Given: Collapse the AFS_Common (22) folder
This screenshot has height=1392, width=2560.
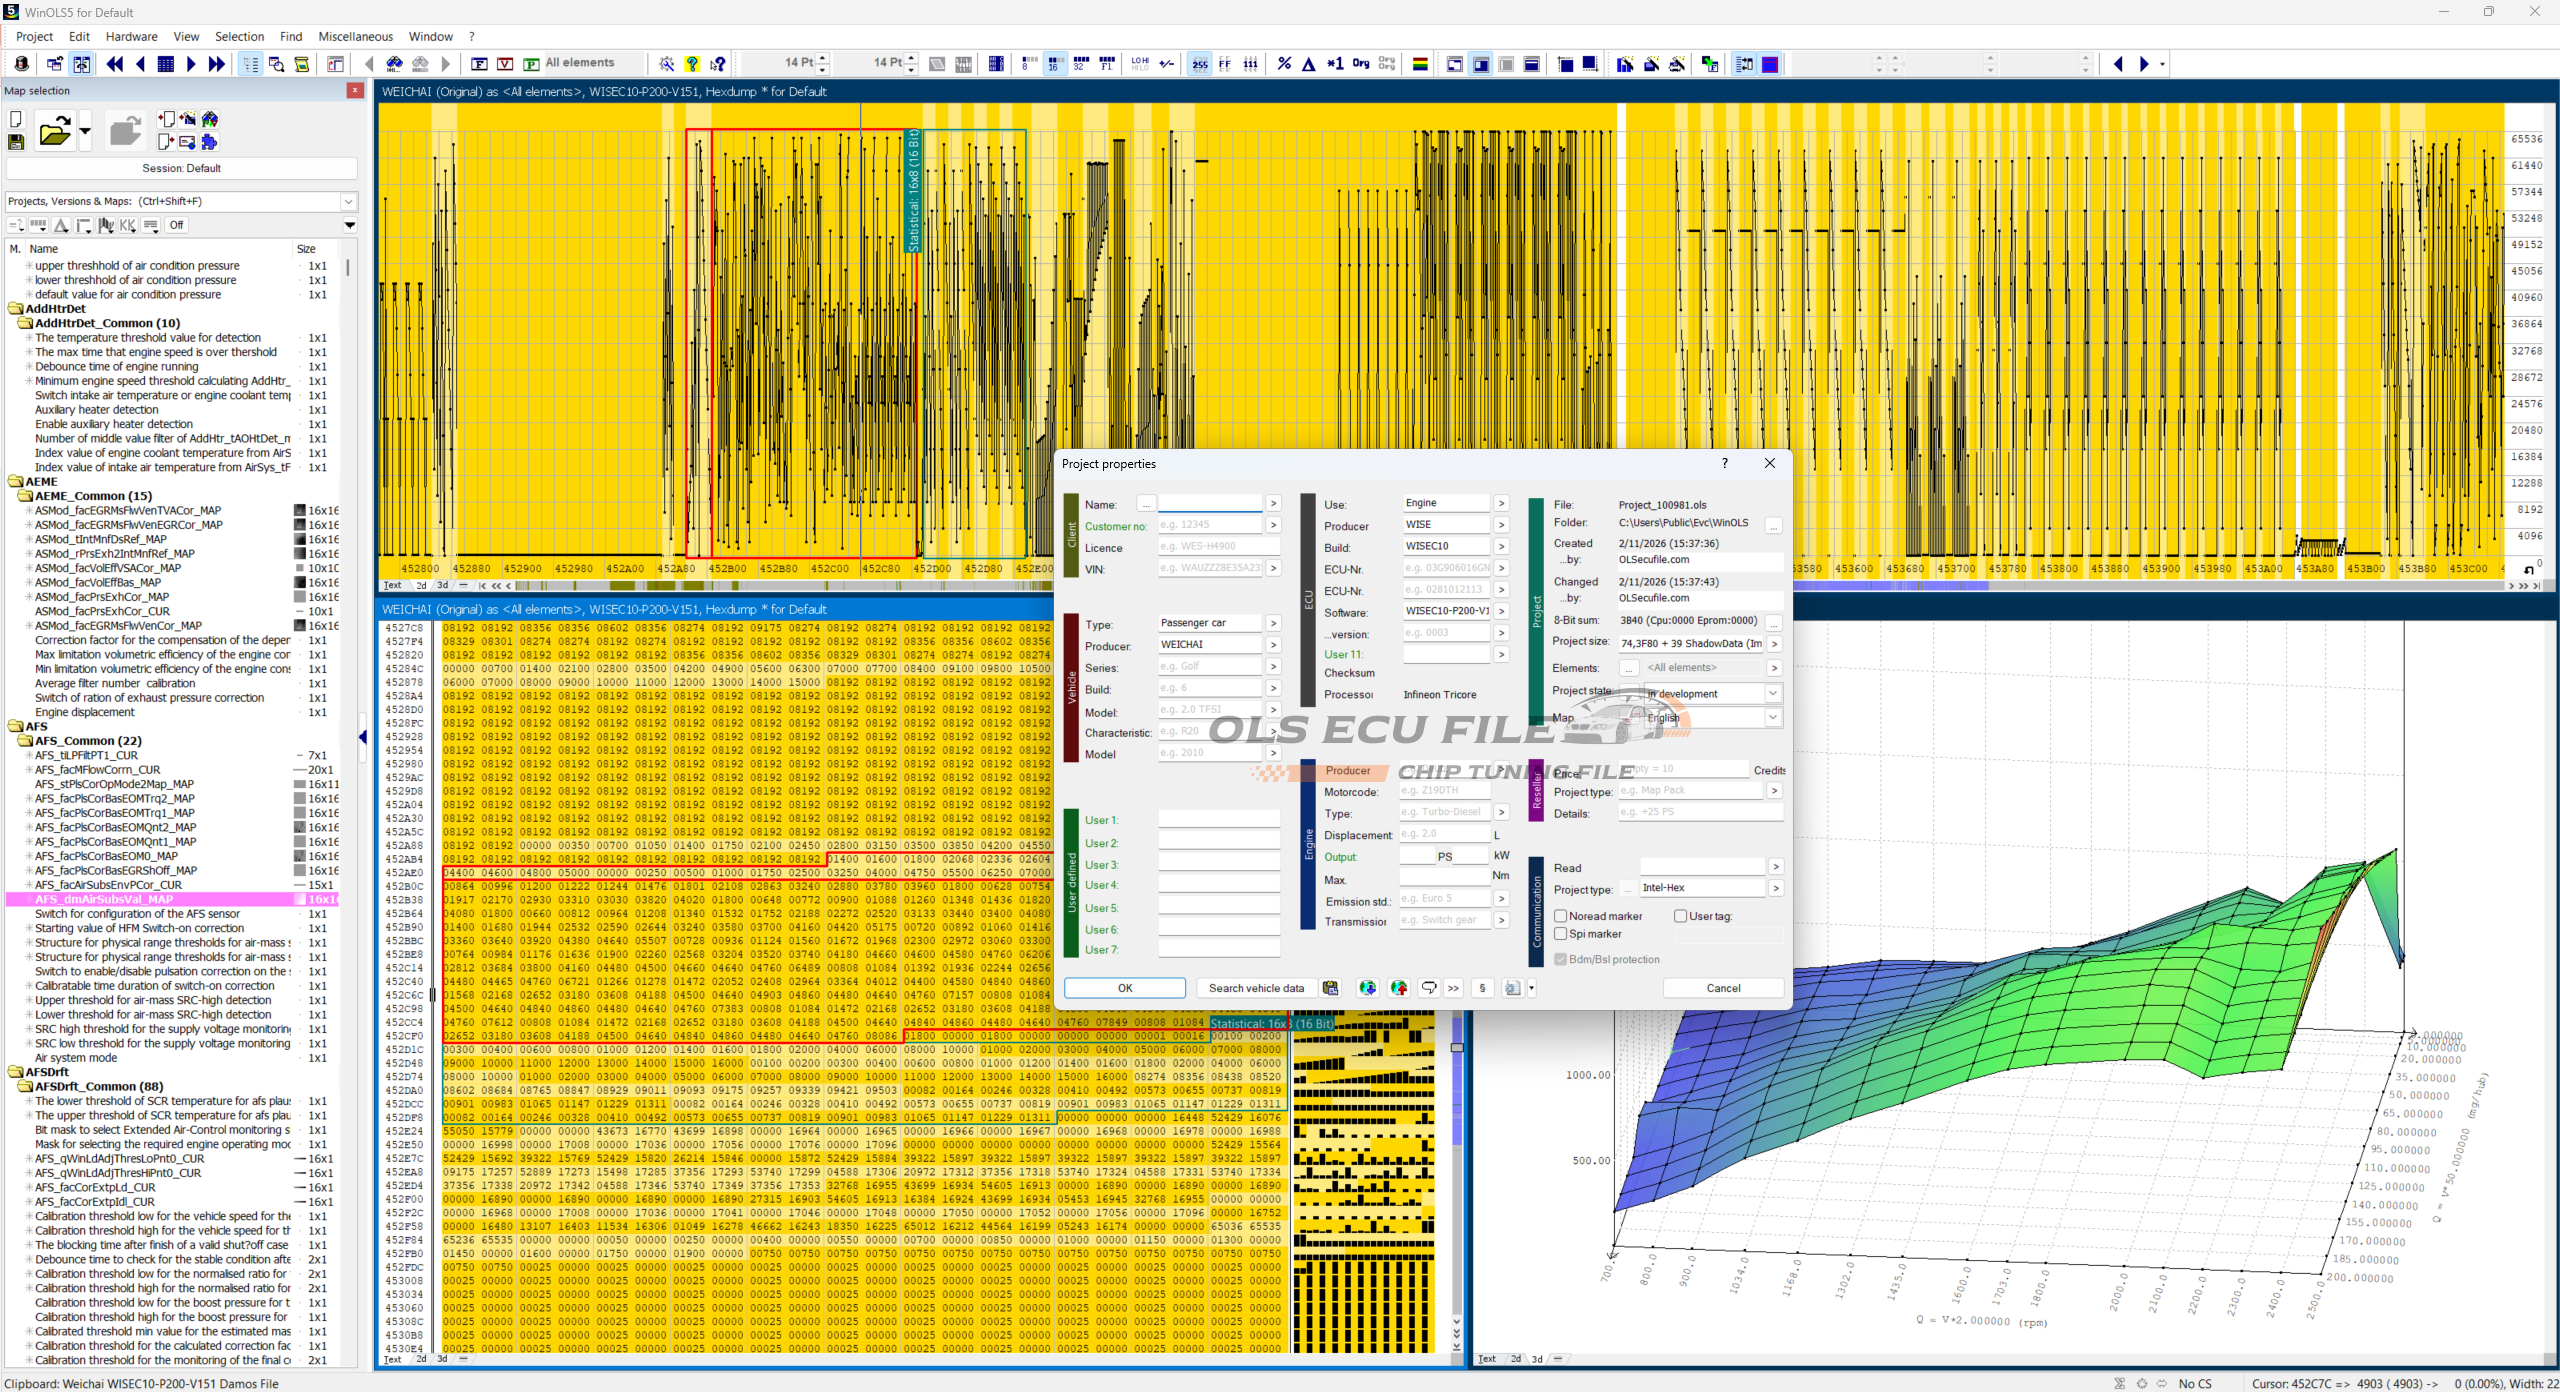Looking at the screenshot, I should 25,741.
